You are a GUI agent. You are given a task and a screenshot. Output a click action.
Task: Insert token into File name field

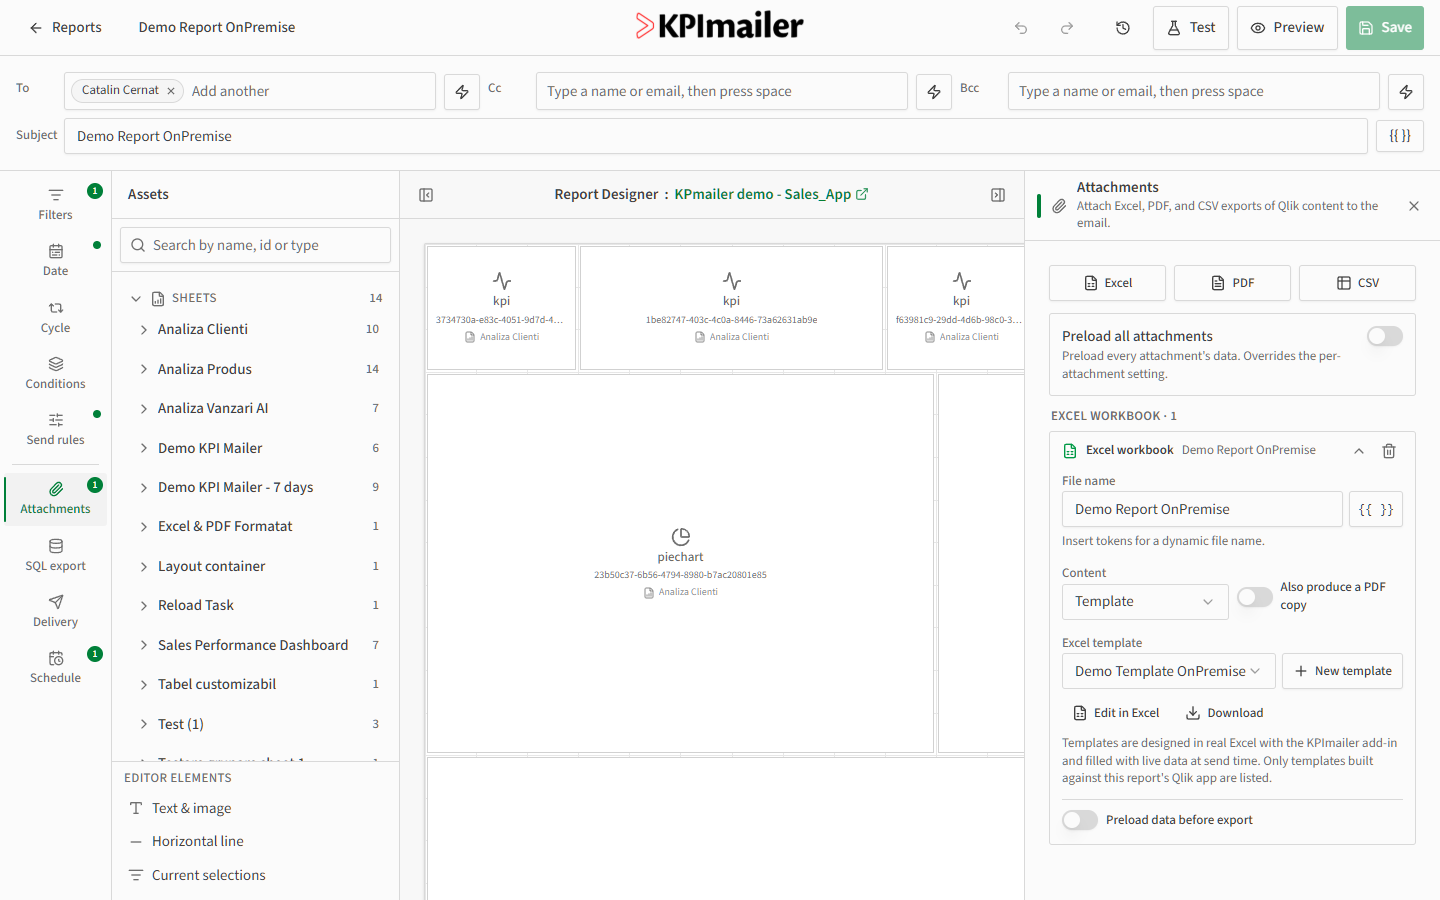pos(1376,509)
